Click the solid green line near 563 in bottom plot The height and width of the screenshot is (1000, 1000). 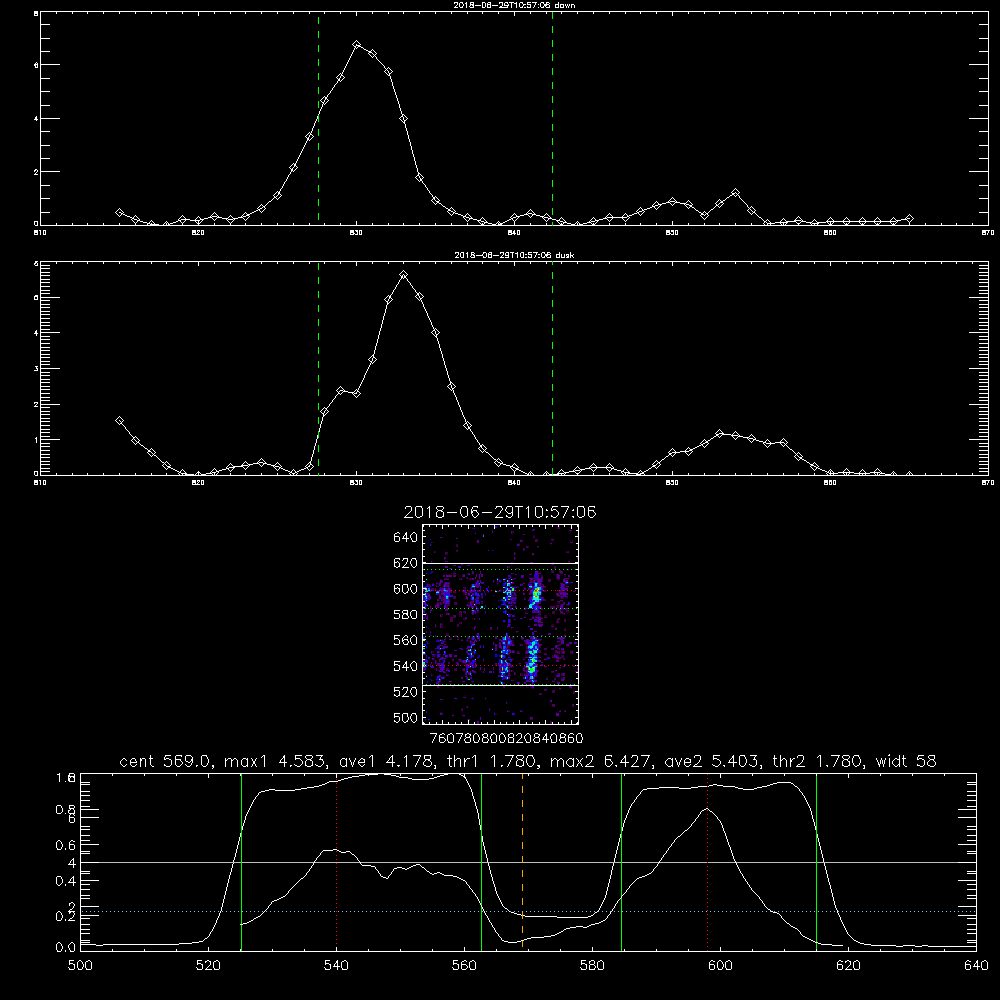[x=482, y=861]
